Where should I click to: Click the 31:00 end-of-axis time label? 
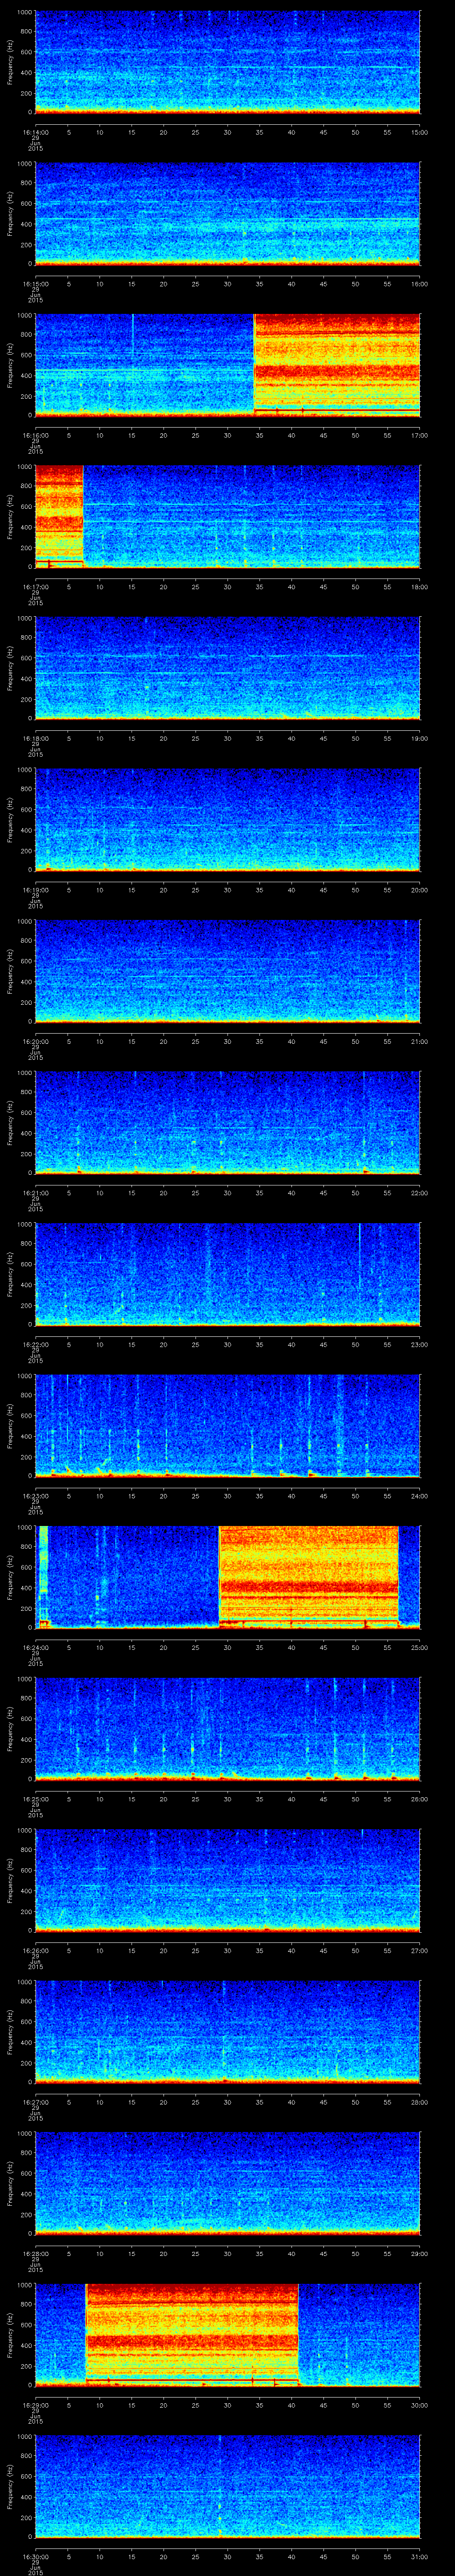(420, 2556)
